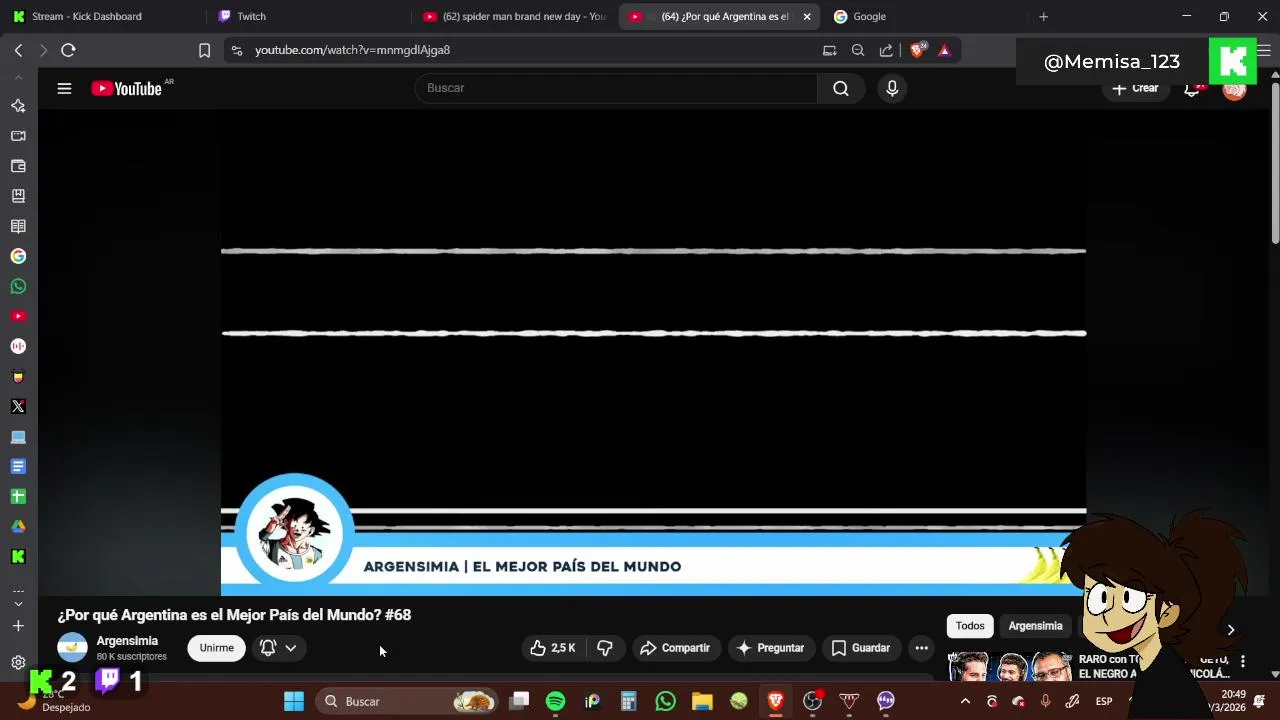The width and height of the screenshot is (1280, 720).
Task: Open the YouTube account avatar menu
Action: (x=1235, y=89)
